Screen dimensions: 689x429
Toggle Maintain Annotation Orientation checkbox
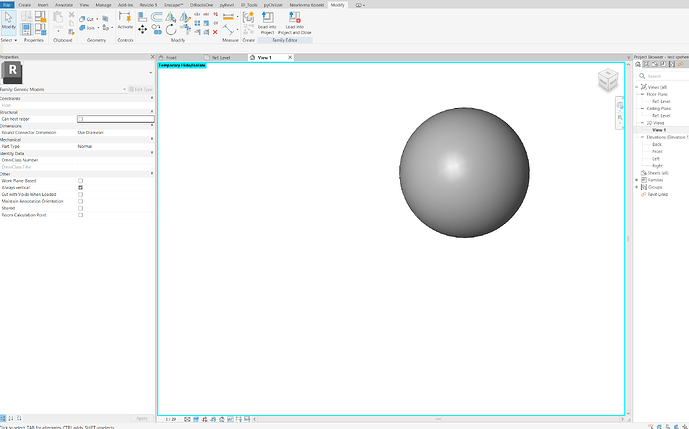(80, 201)
